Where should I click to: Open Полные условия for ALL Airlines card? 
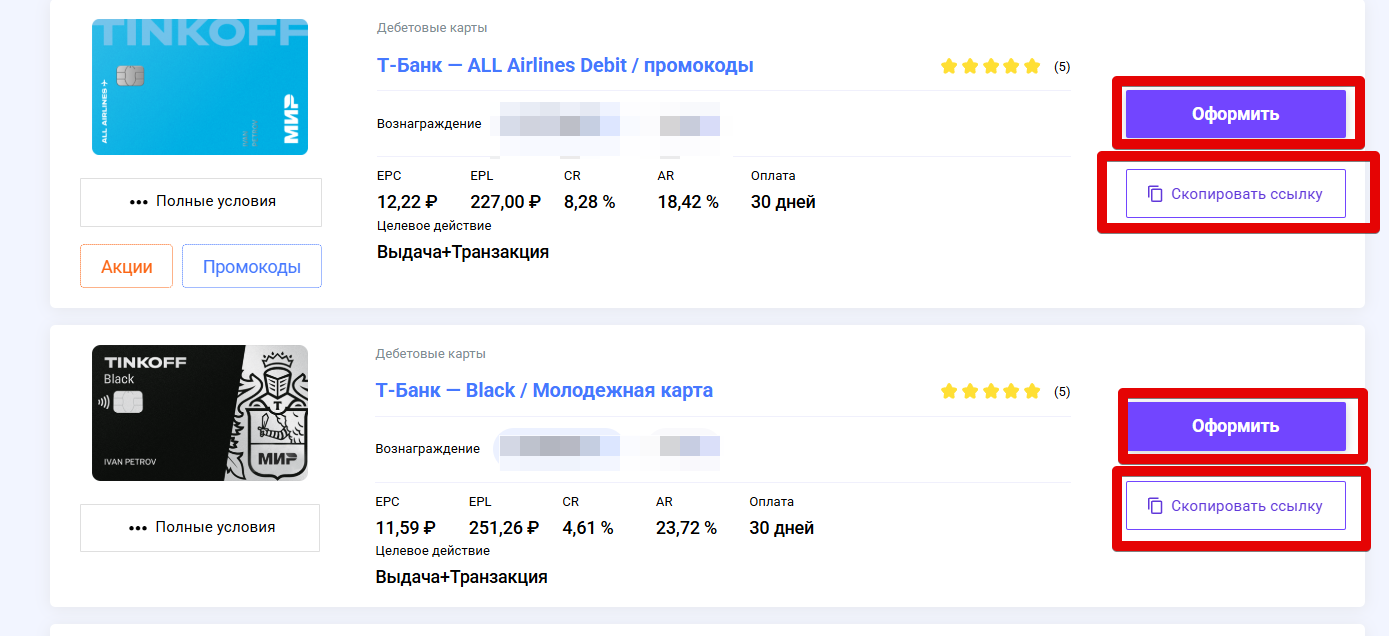click(201, 202)
